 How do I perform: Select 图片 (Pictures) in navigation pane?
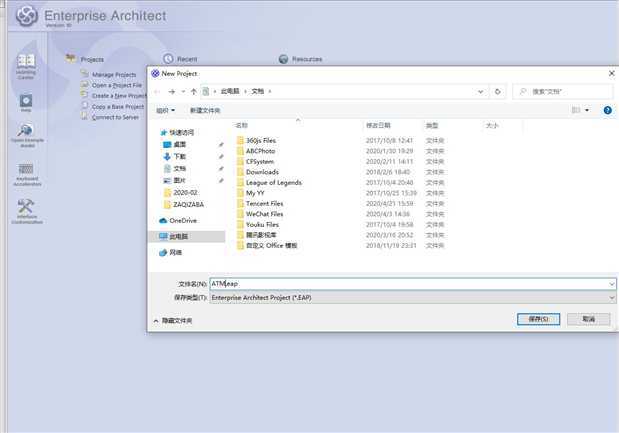pyautogui.click(x=180, y=180)
